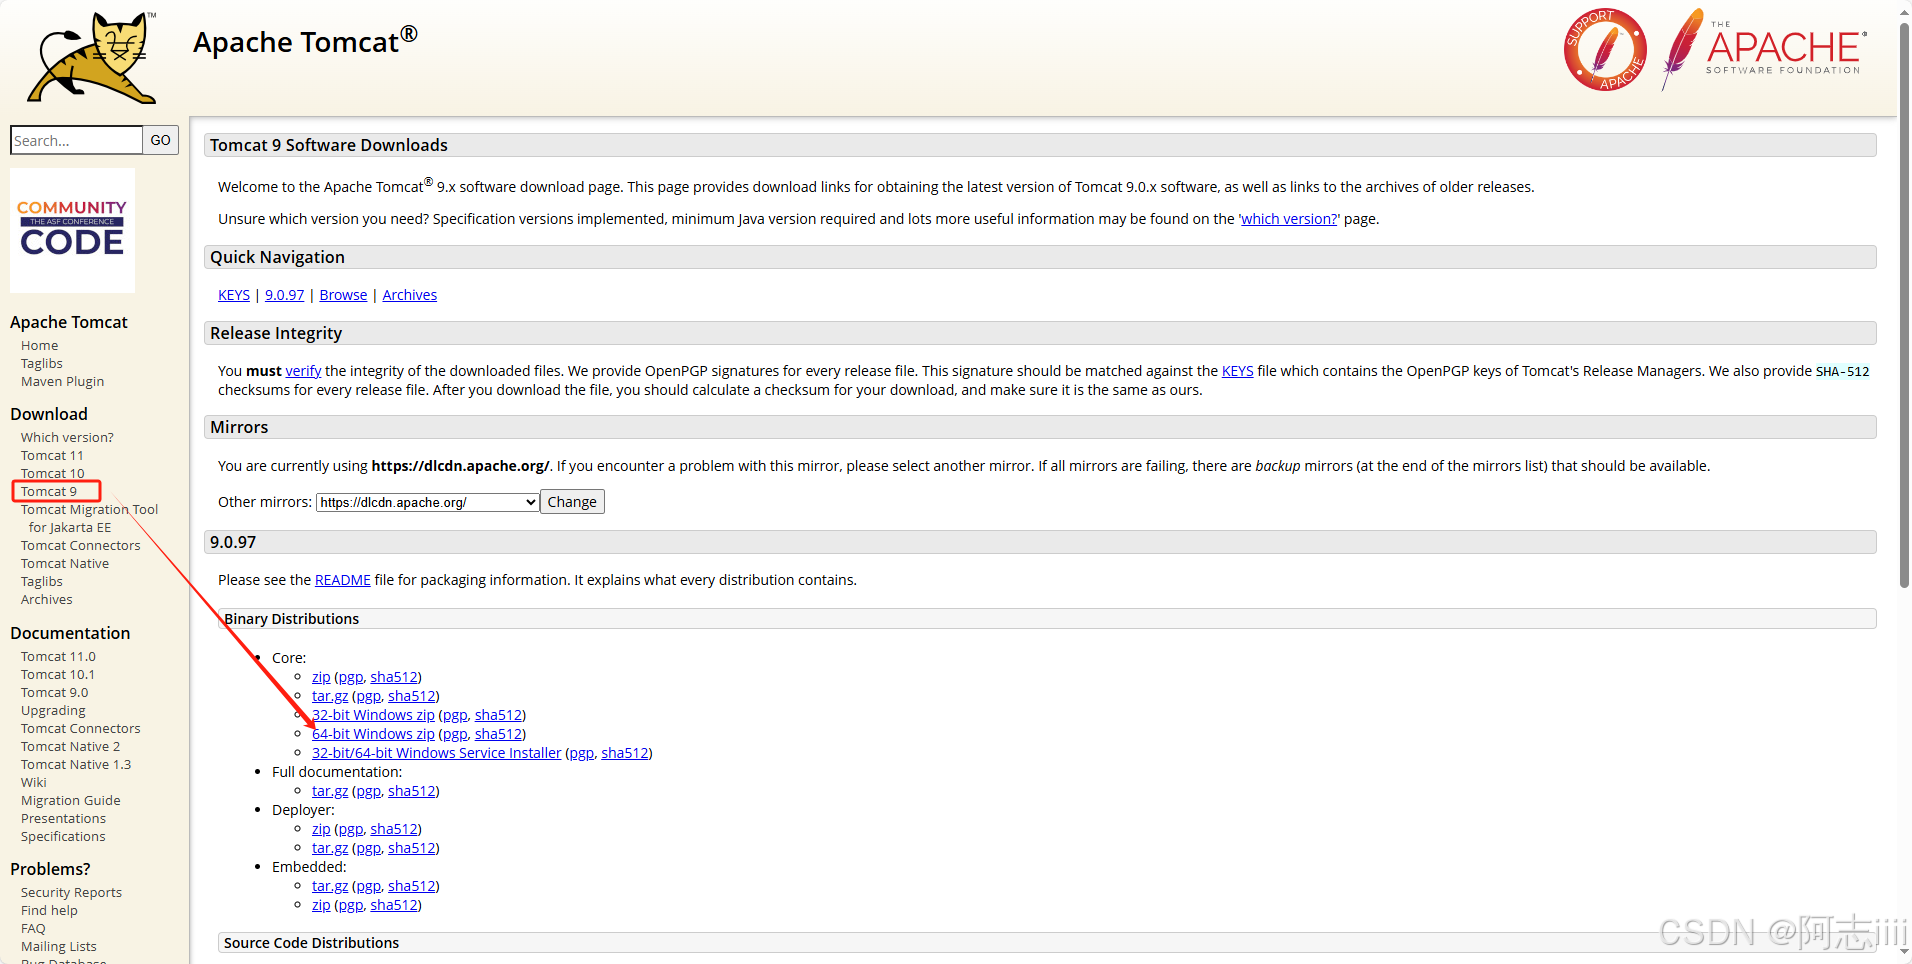
Task: Download the Embedded tar.gz
Action: (x=330, y=886)
